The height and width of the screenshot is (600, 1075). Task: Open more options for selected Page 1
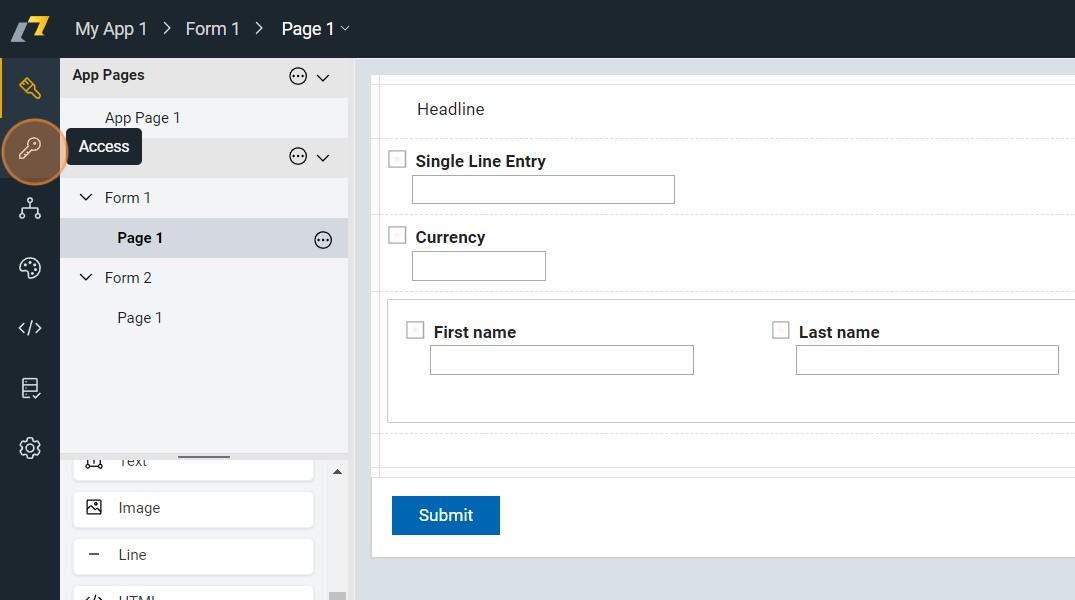pyautogui.click(x=323, y=239)
